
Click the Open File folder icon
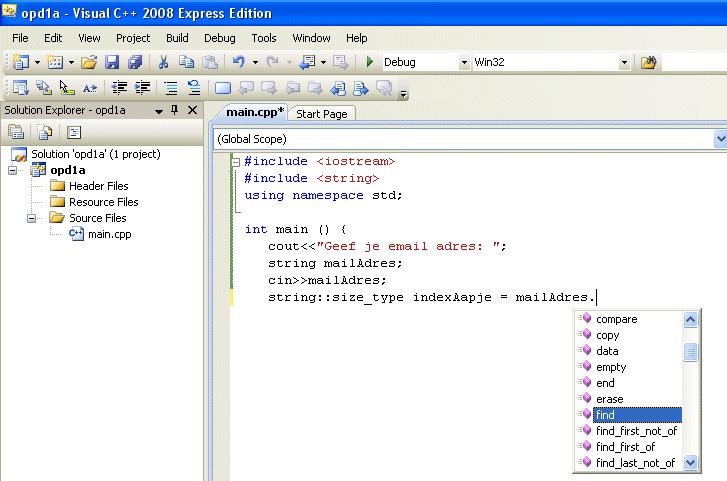point(89,62)
